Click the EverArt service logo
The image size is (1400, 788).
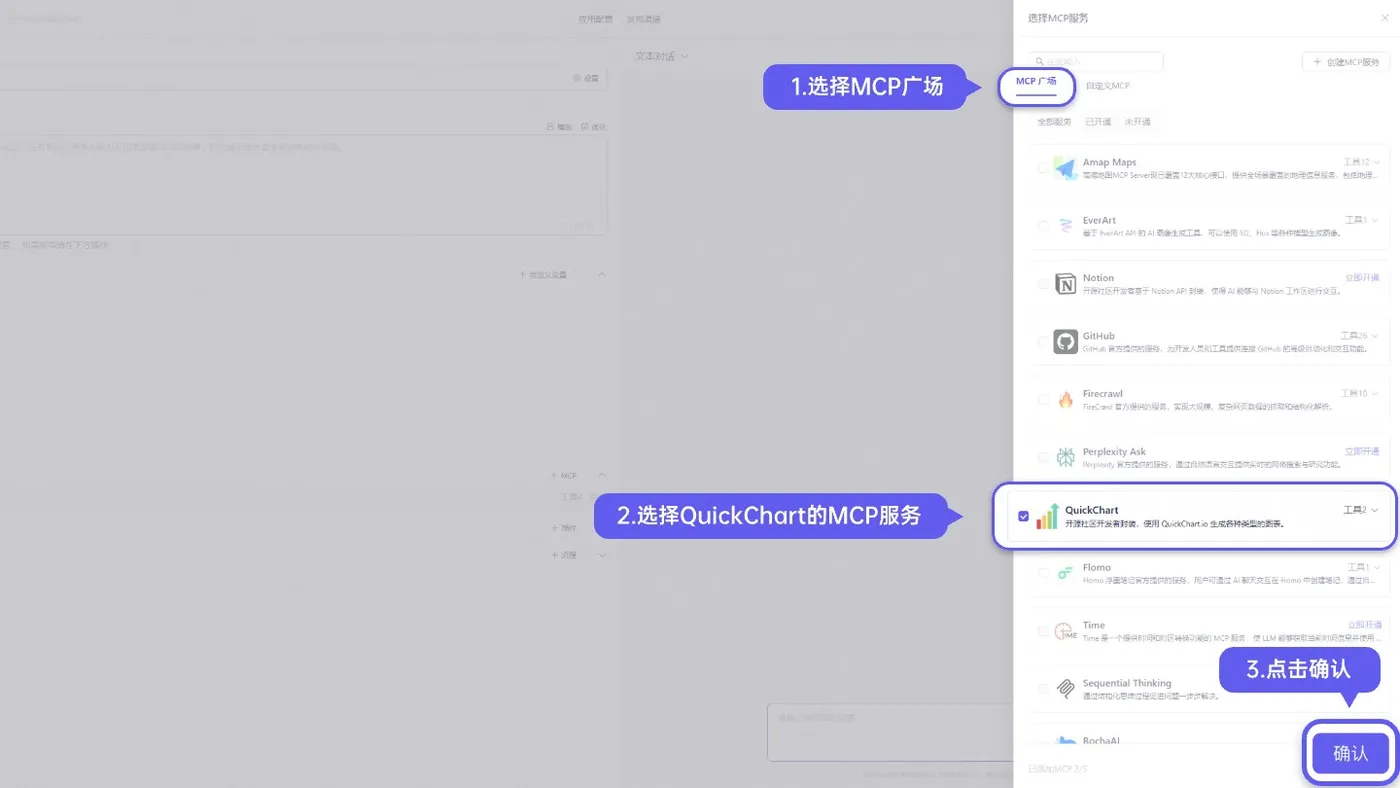pos(1065,226)
